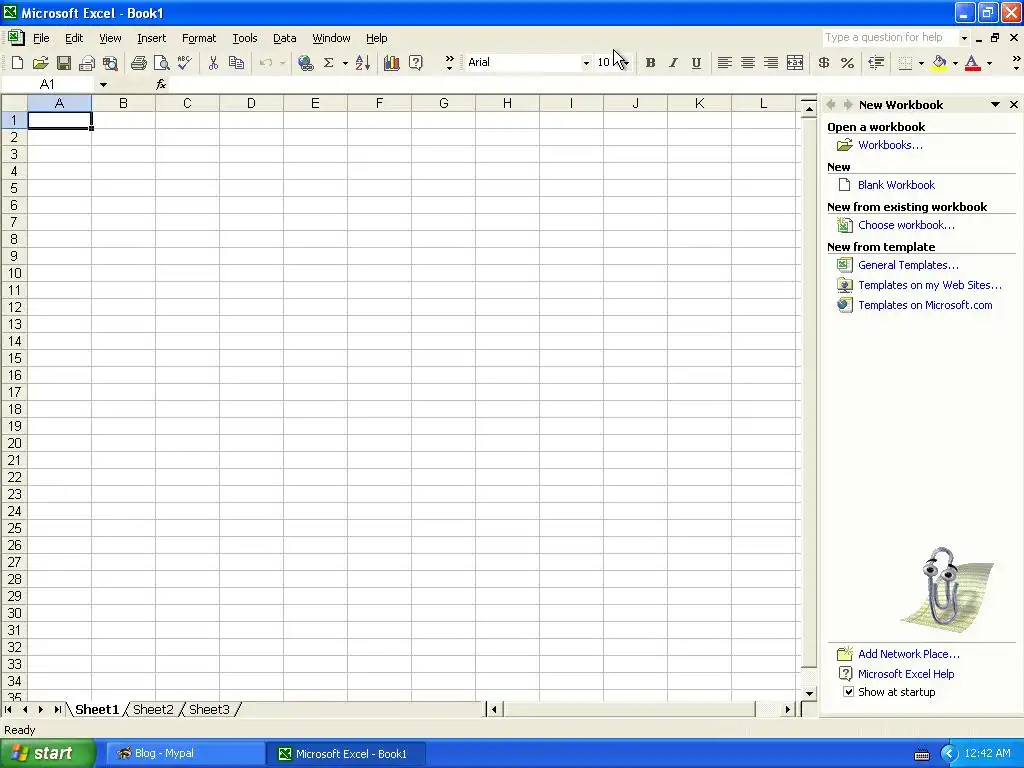
Task: Open the Fill Color palette dropdown arrow
Action: click(955, 63)
